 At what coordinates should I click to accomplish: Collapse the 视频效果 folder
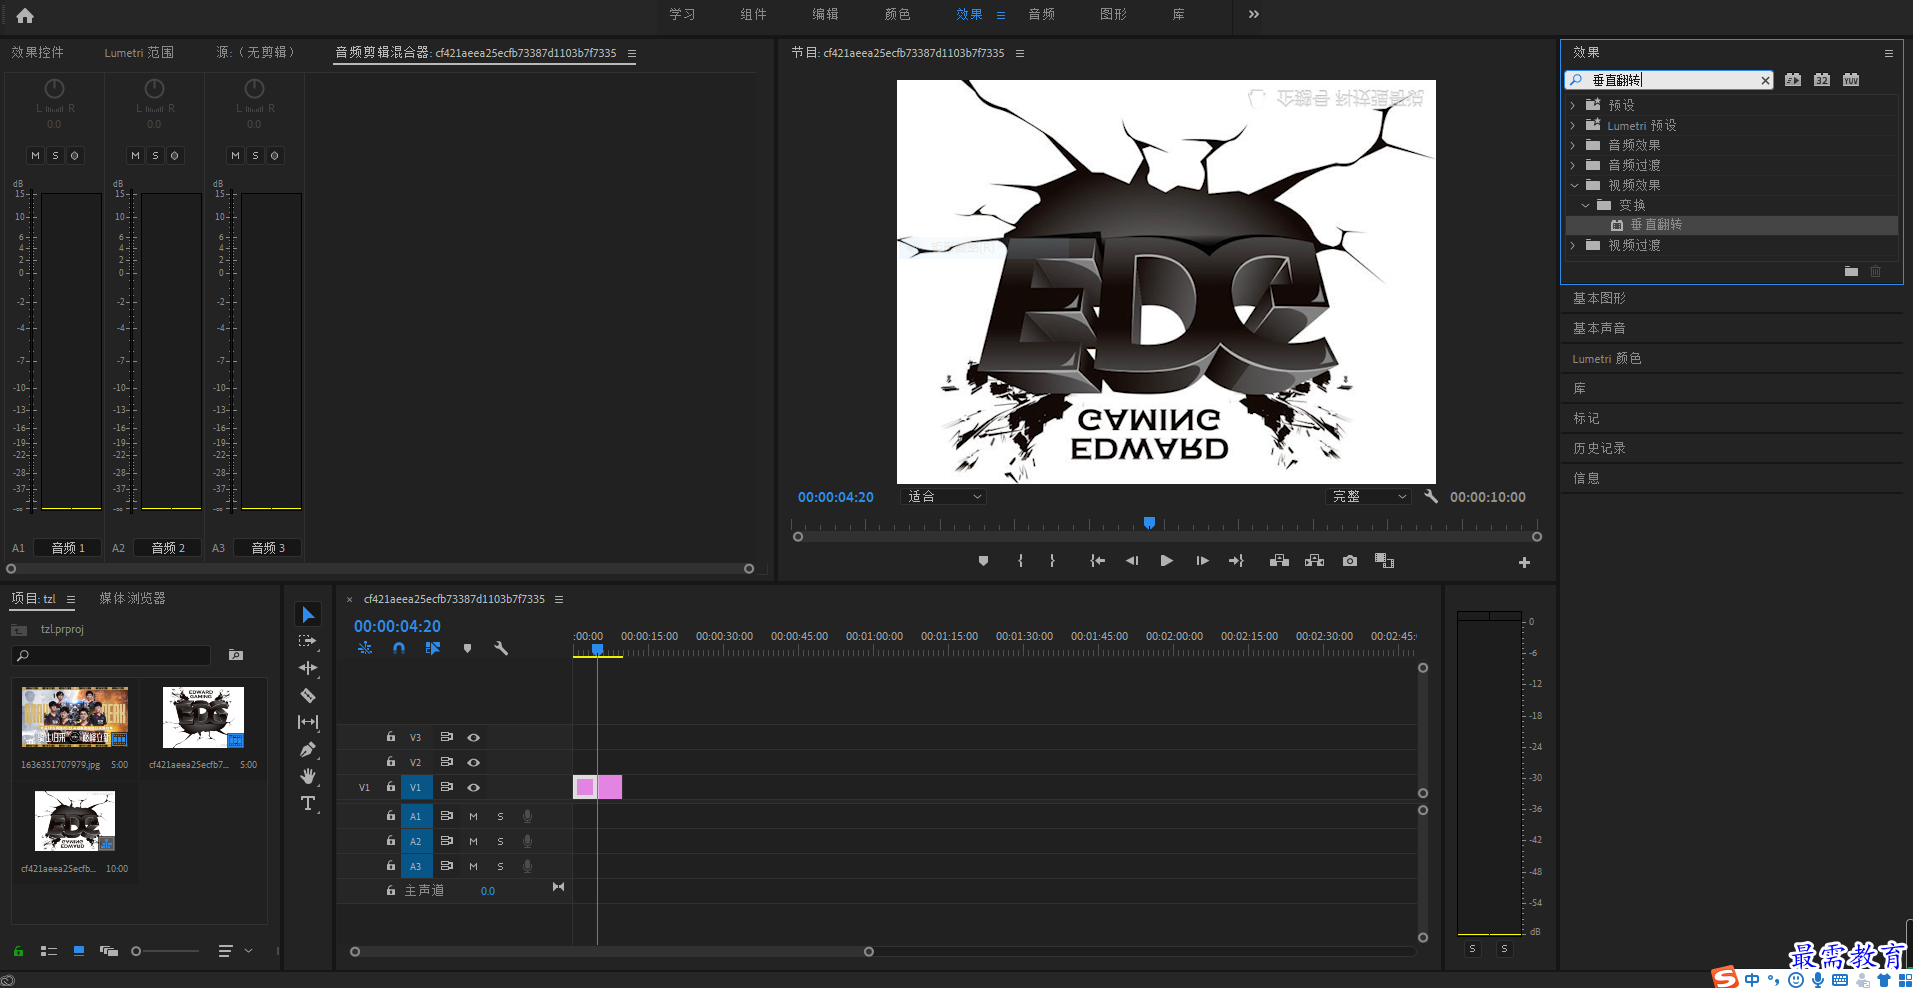1574,185
